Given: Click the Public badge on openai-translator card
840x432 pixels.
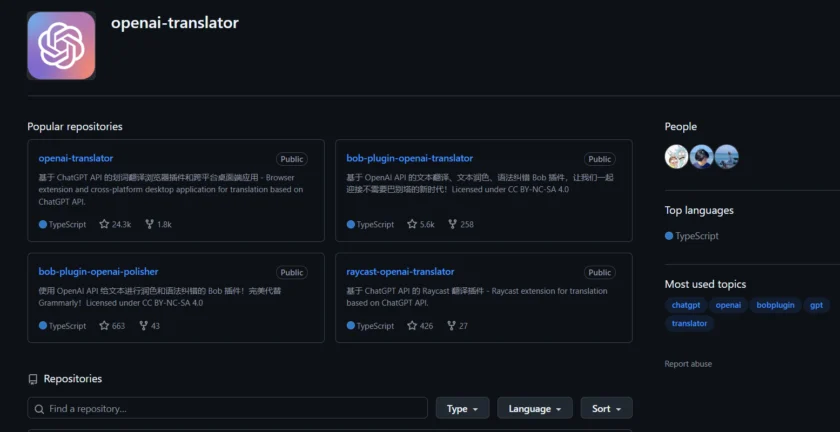Looking at the screenshot, I should point(292,159).
